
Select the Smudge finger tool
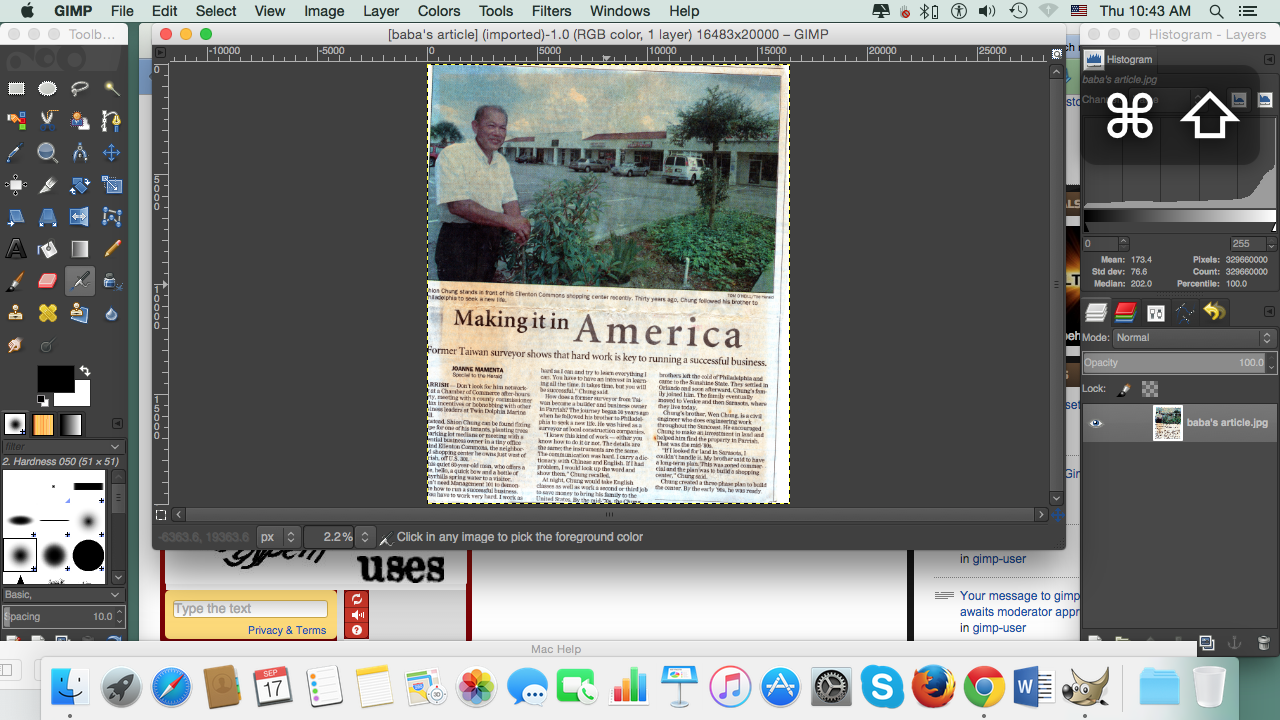pyautogui.click(x=16, y=345)
